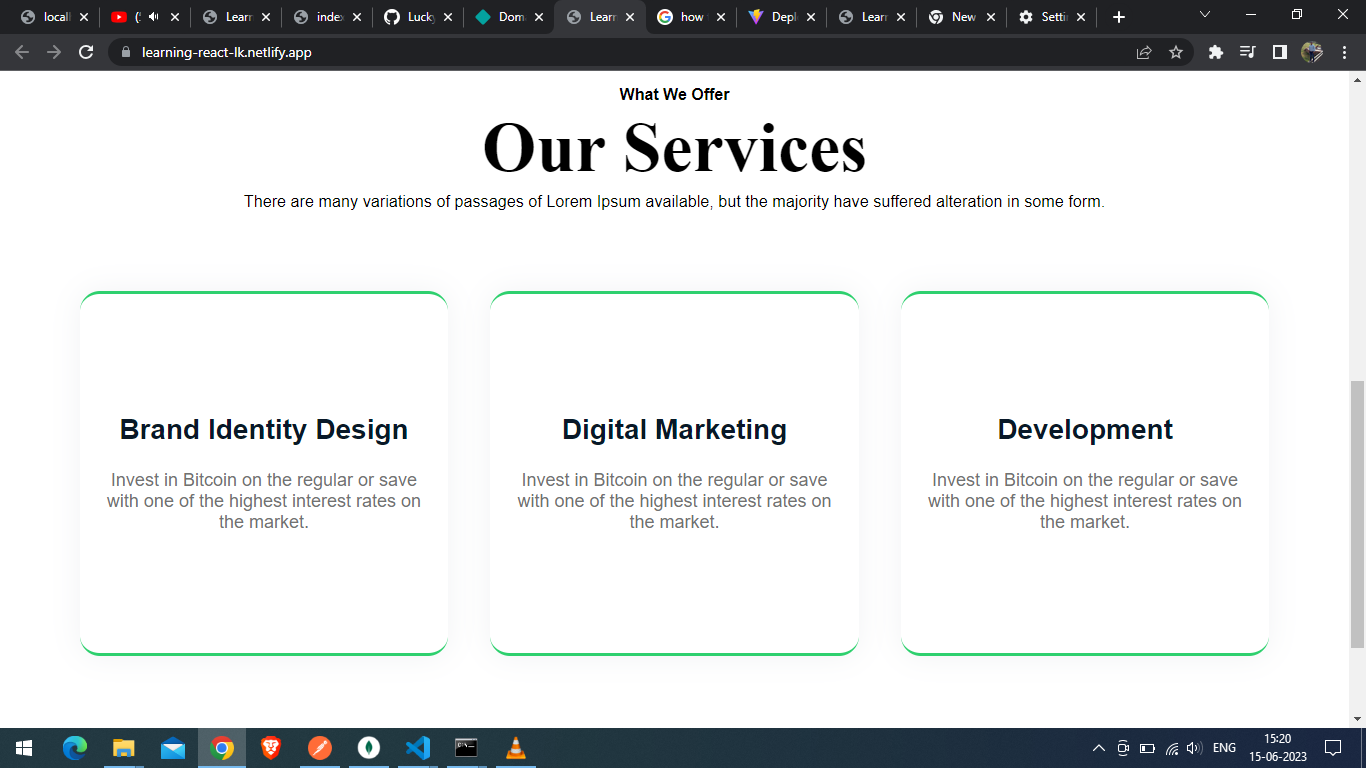Open a new browser tab

point(1118,16)
